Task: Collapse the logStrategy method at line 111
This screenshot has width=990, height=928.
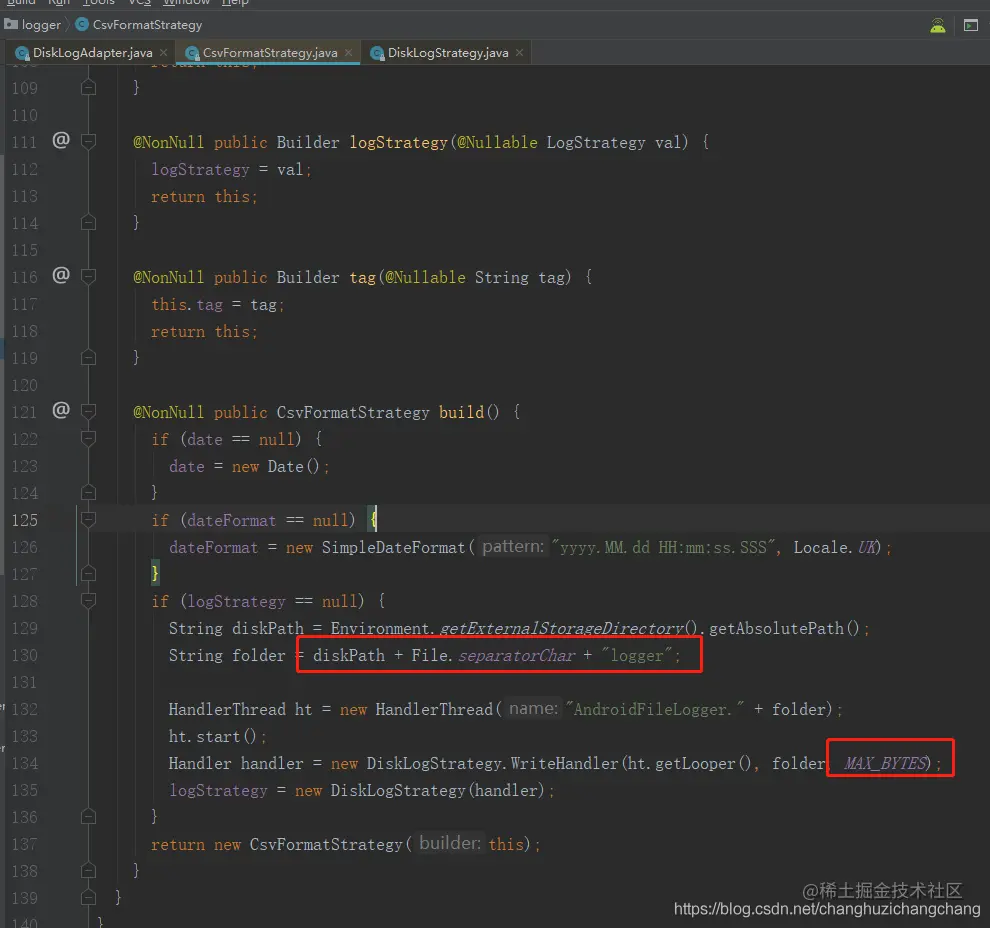Action: (x=88, y=141)
